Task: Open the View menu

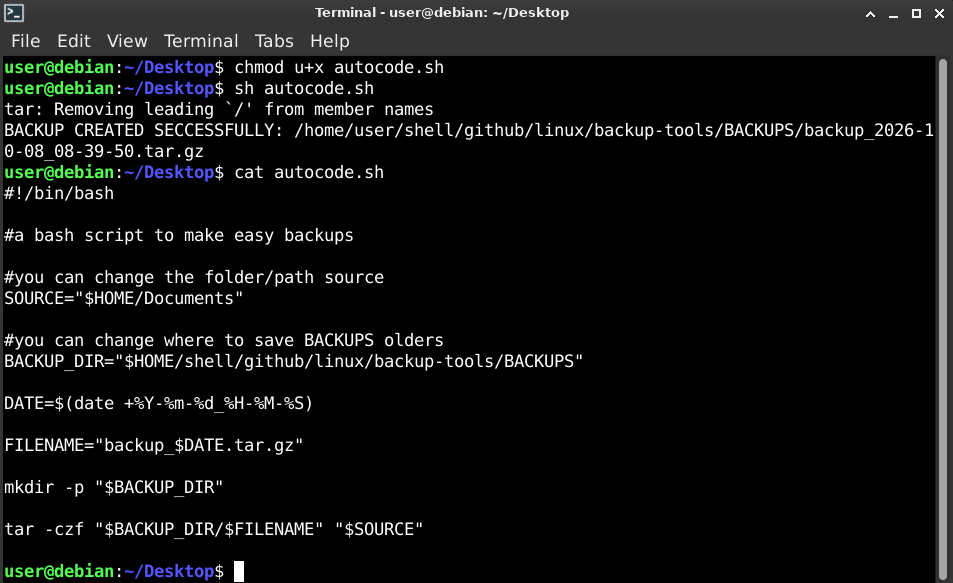Action: tap(127, 41)
